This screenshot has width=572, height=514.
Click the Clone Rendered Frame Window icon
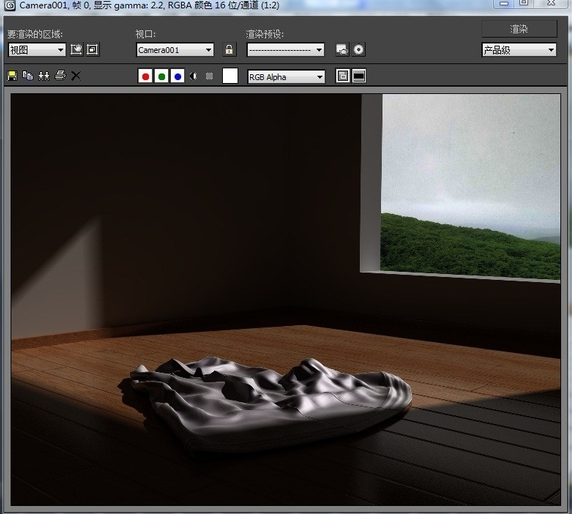44,76
